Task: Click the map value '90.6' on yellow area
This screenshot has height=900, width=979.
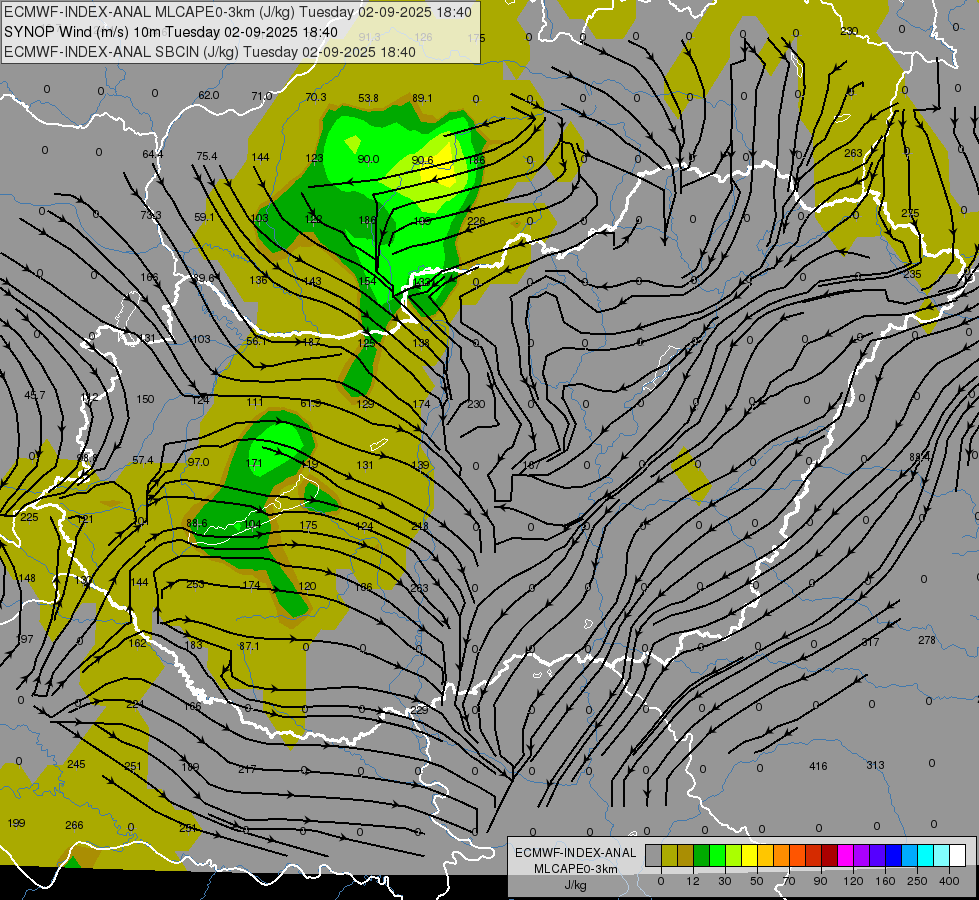Action: click(422, 161)
